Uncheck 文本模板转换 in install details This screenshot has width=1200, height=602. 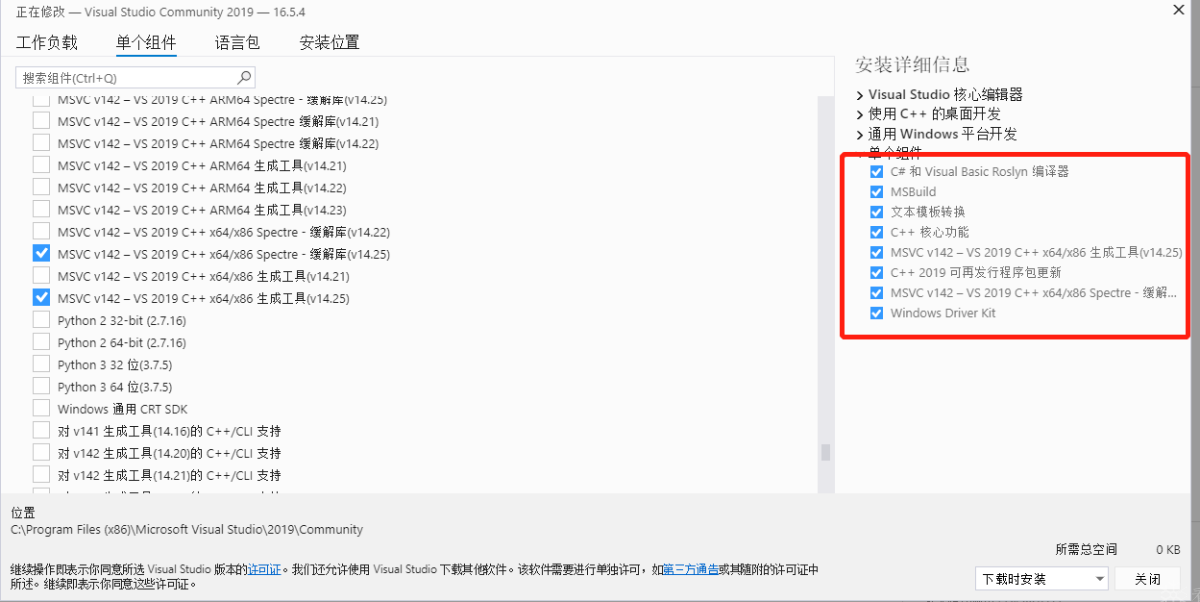pos(877,212)
